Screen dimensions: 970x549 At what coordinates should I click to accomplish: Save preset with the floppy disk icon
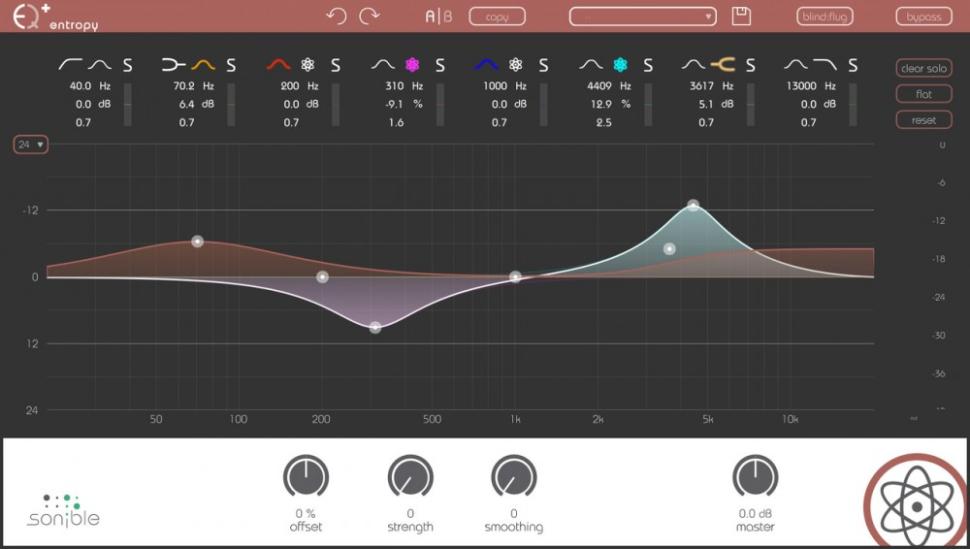741,16
